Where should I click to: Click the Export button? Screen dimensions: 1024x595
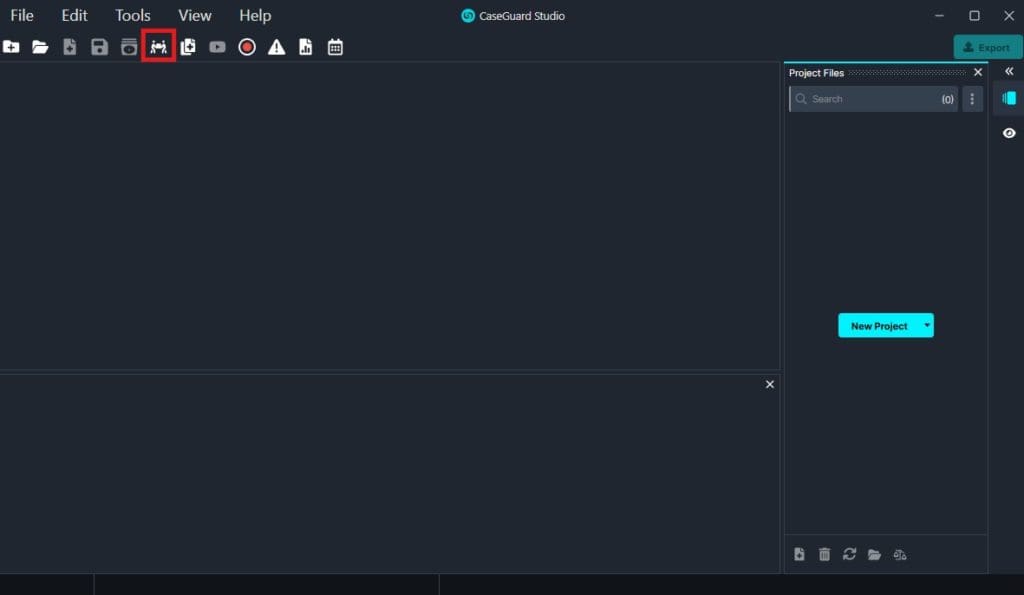[988, 46]
